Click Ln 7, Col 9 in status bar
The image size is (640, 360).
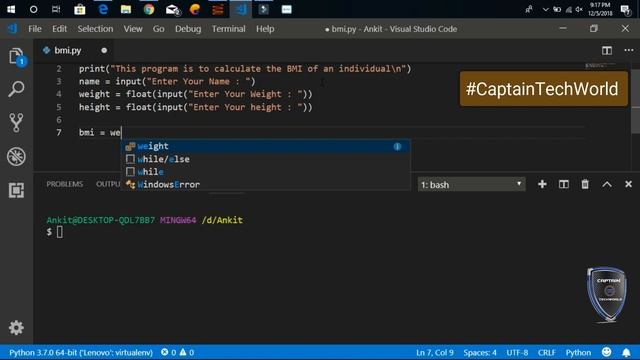(x=435, y=352)
